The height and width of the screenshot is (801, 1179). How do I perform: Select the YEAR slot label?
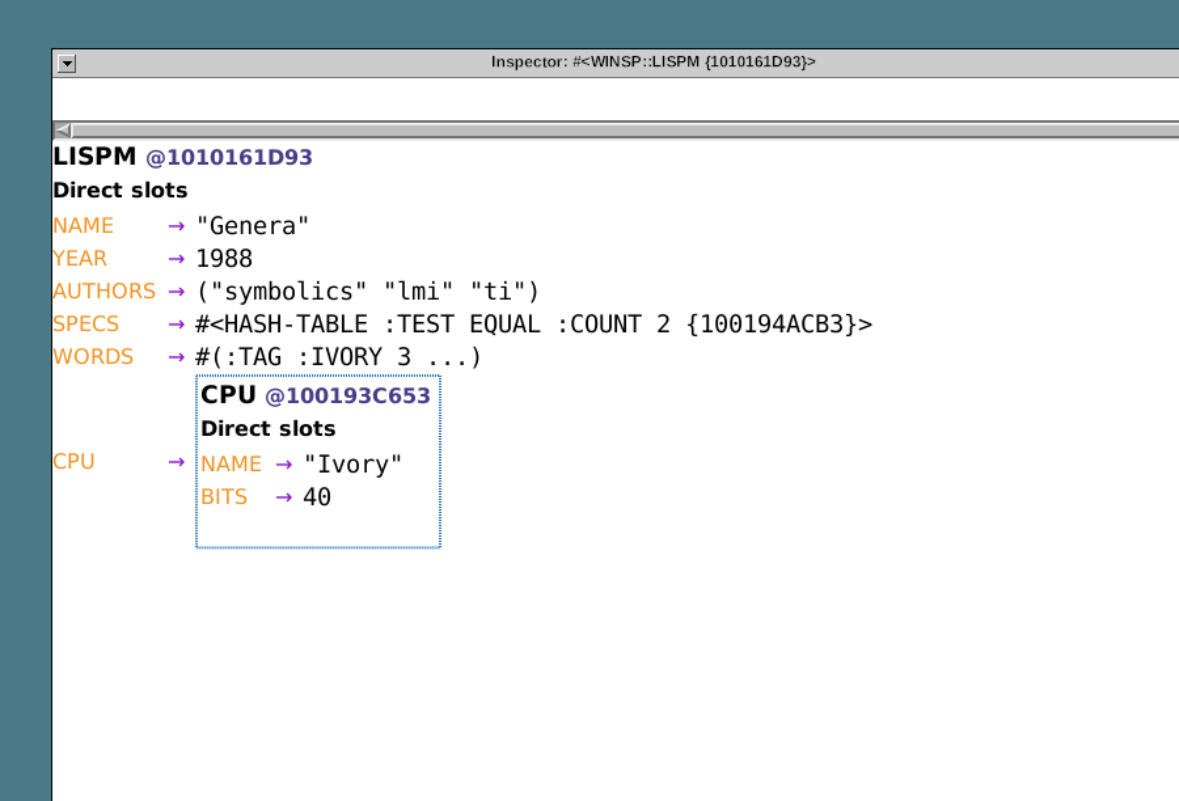coord(80,258)
